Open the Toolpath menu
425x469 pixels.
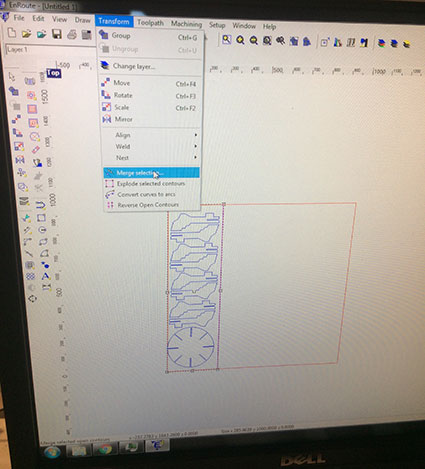[150, 23]
